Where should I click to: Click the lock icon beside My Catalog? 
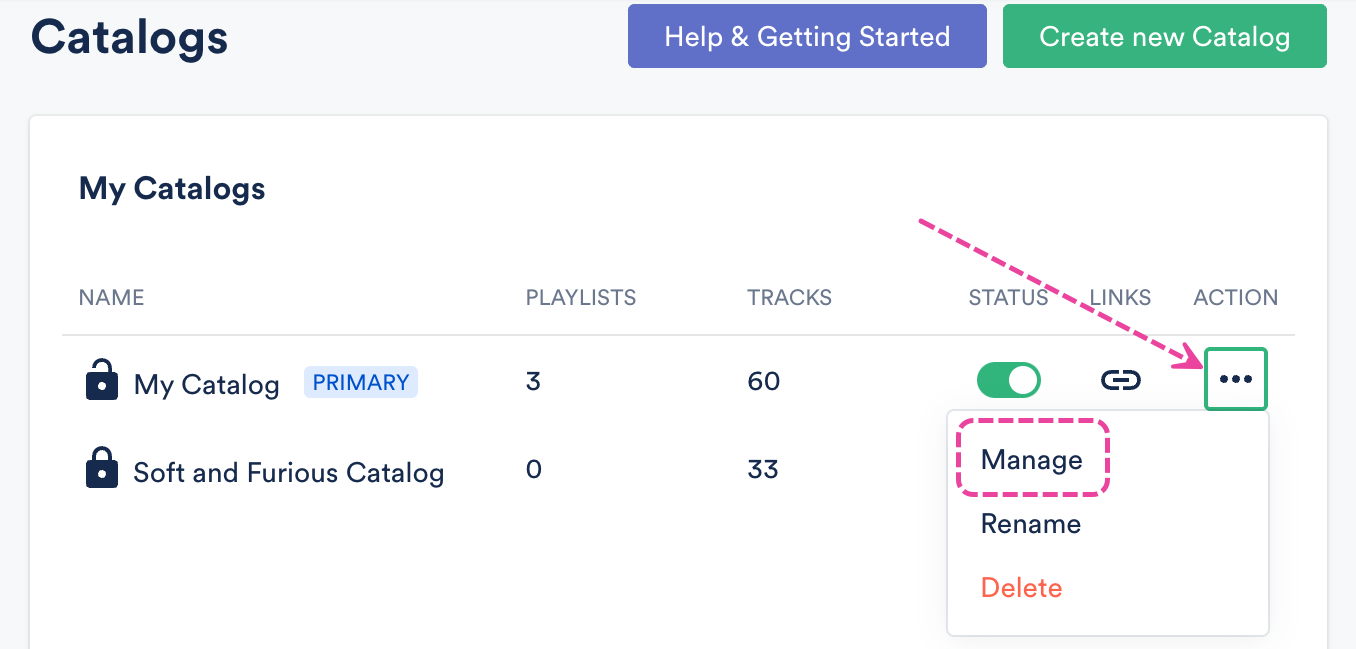102,381
